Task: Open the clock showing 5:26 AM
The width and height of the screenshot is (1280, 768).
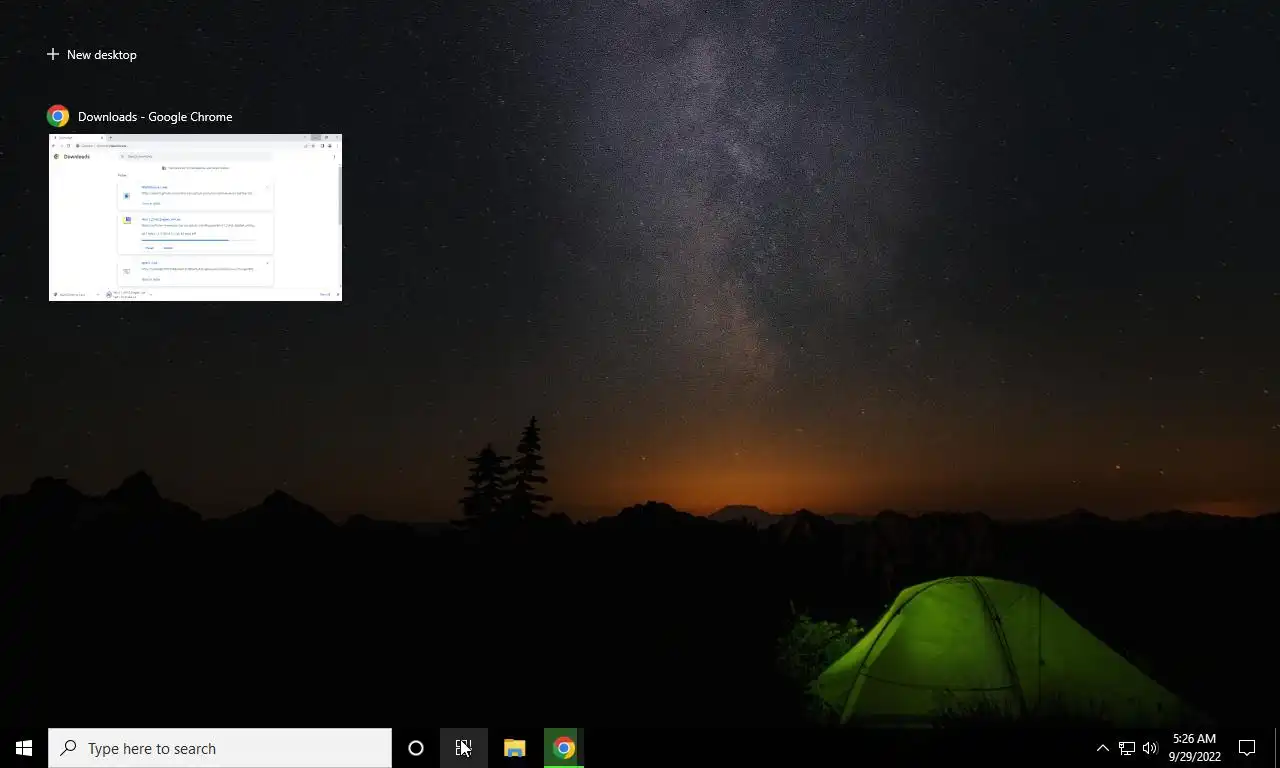Action: tap(1194, 748)
